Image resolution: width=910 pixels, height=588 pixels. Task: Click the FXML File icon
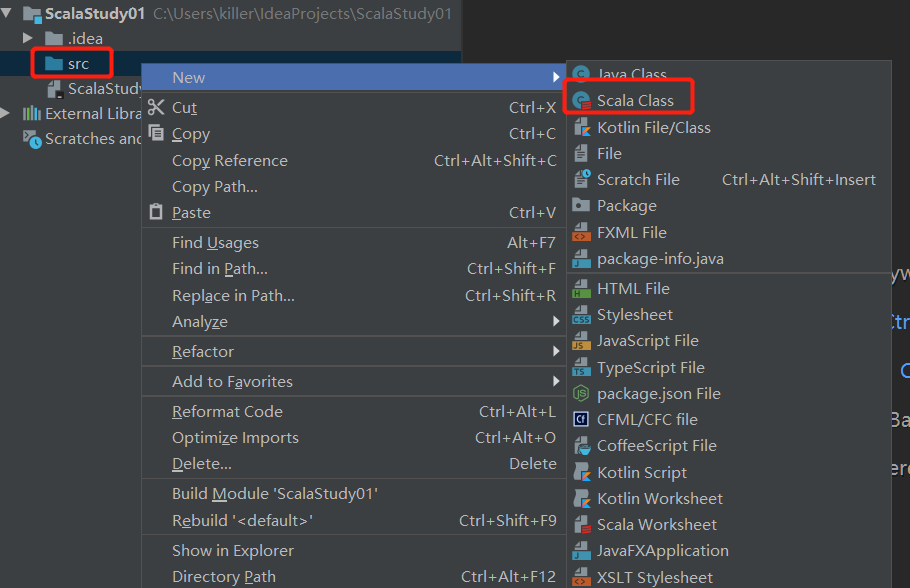581,232
